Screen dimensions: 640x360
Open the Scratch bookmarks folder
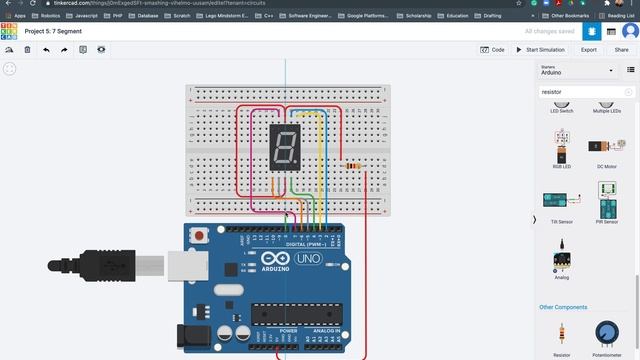click(177, 16)
